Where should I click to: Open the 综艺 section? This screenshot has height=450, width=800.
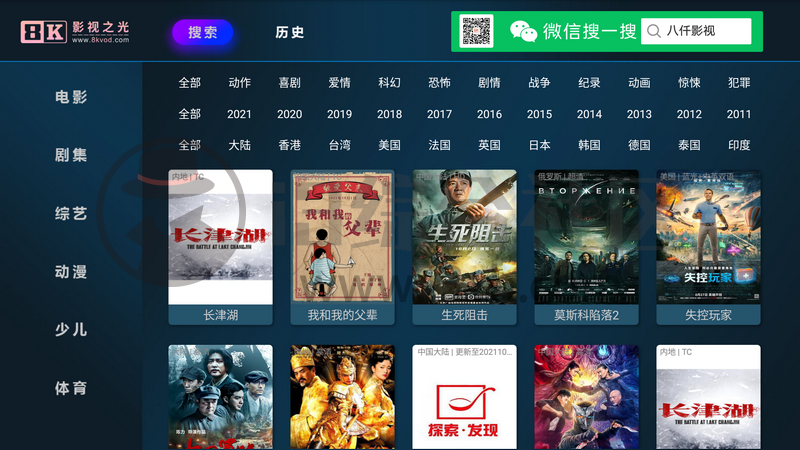coord(71,213)
